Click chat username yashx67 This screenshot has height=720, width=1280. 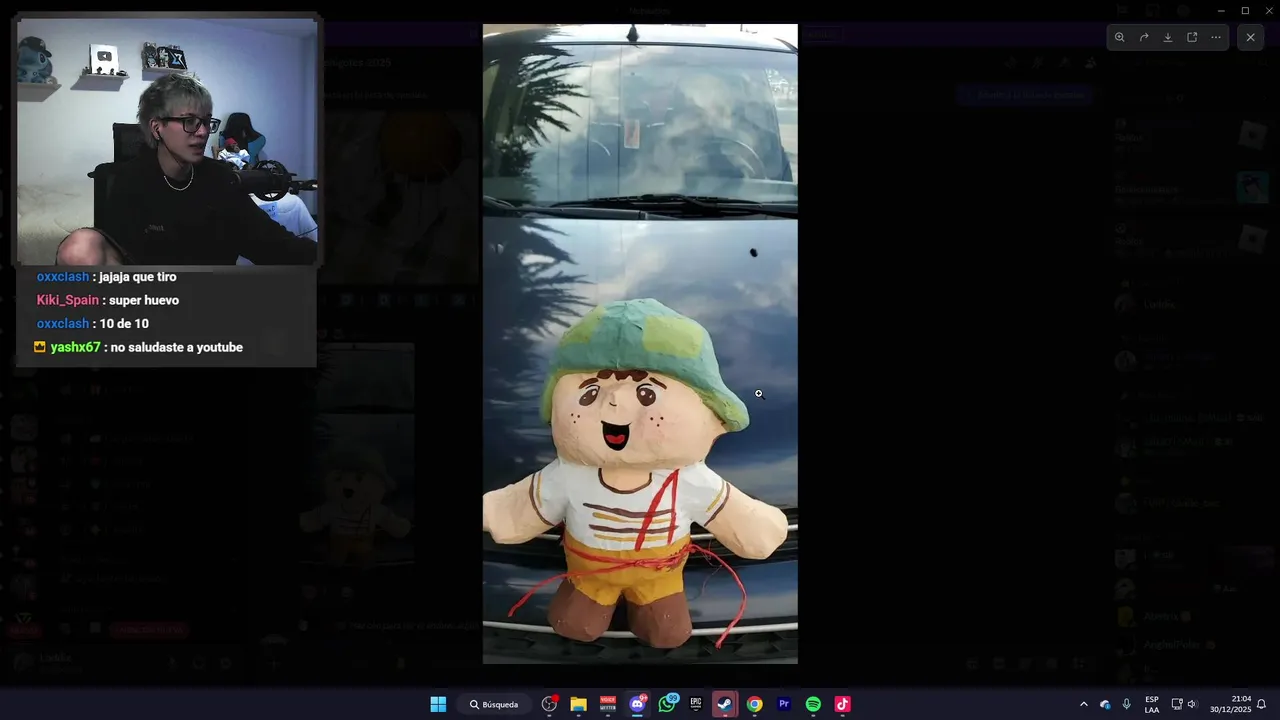tap(76, 347)
